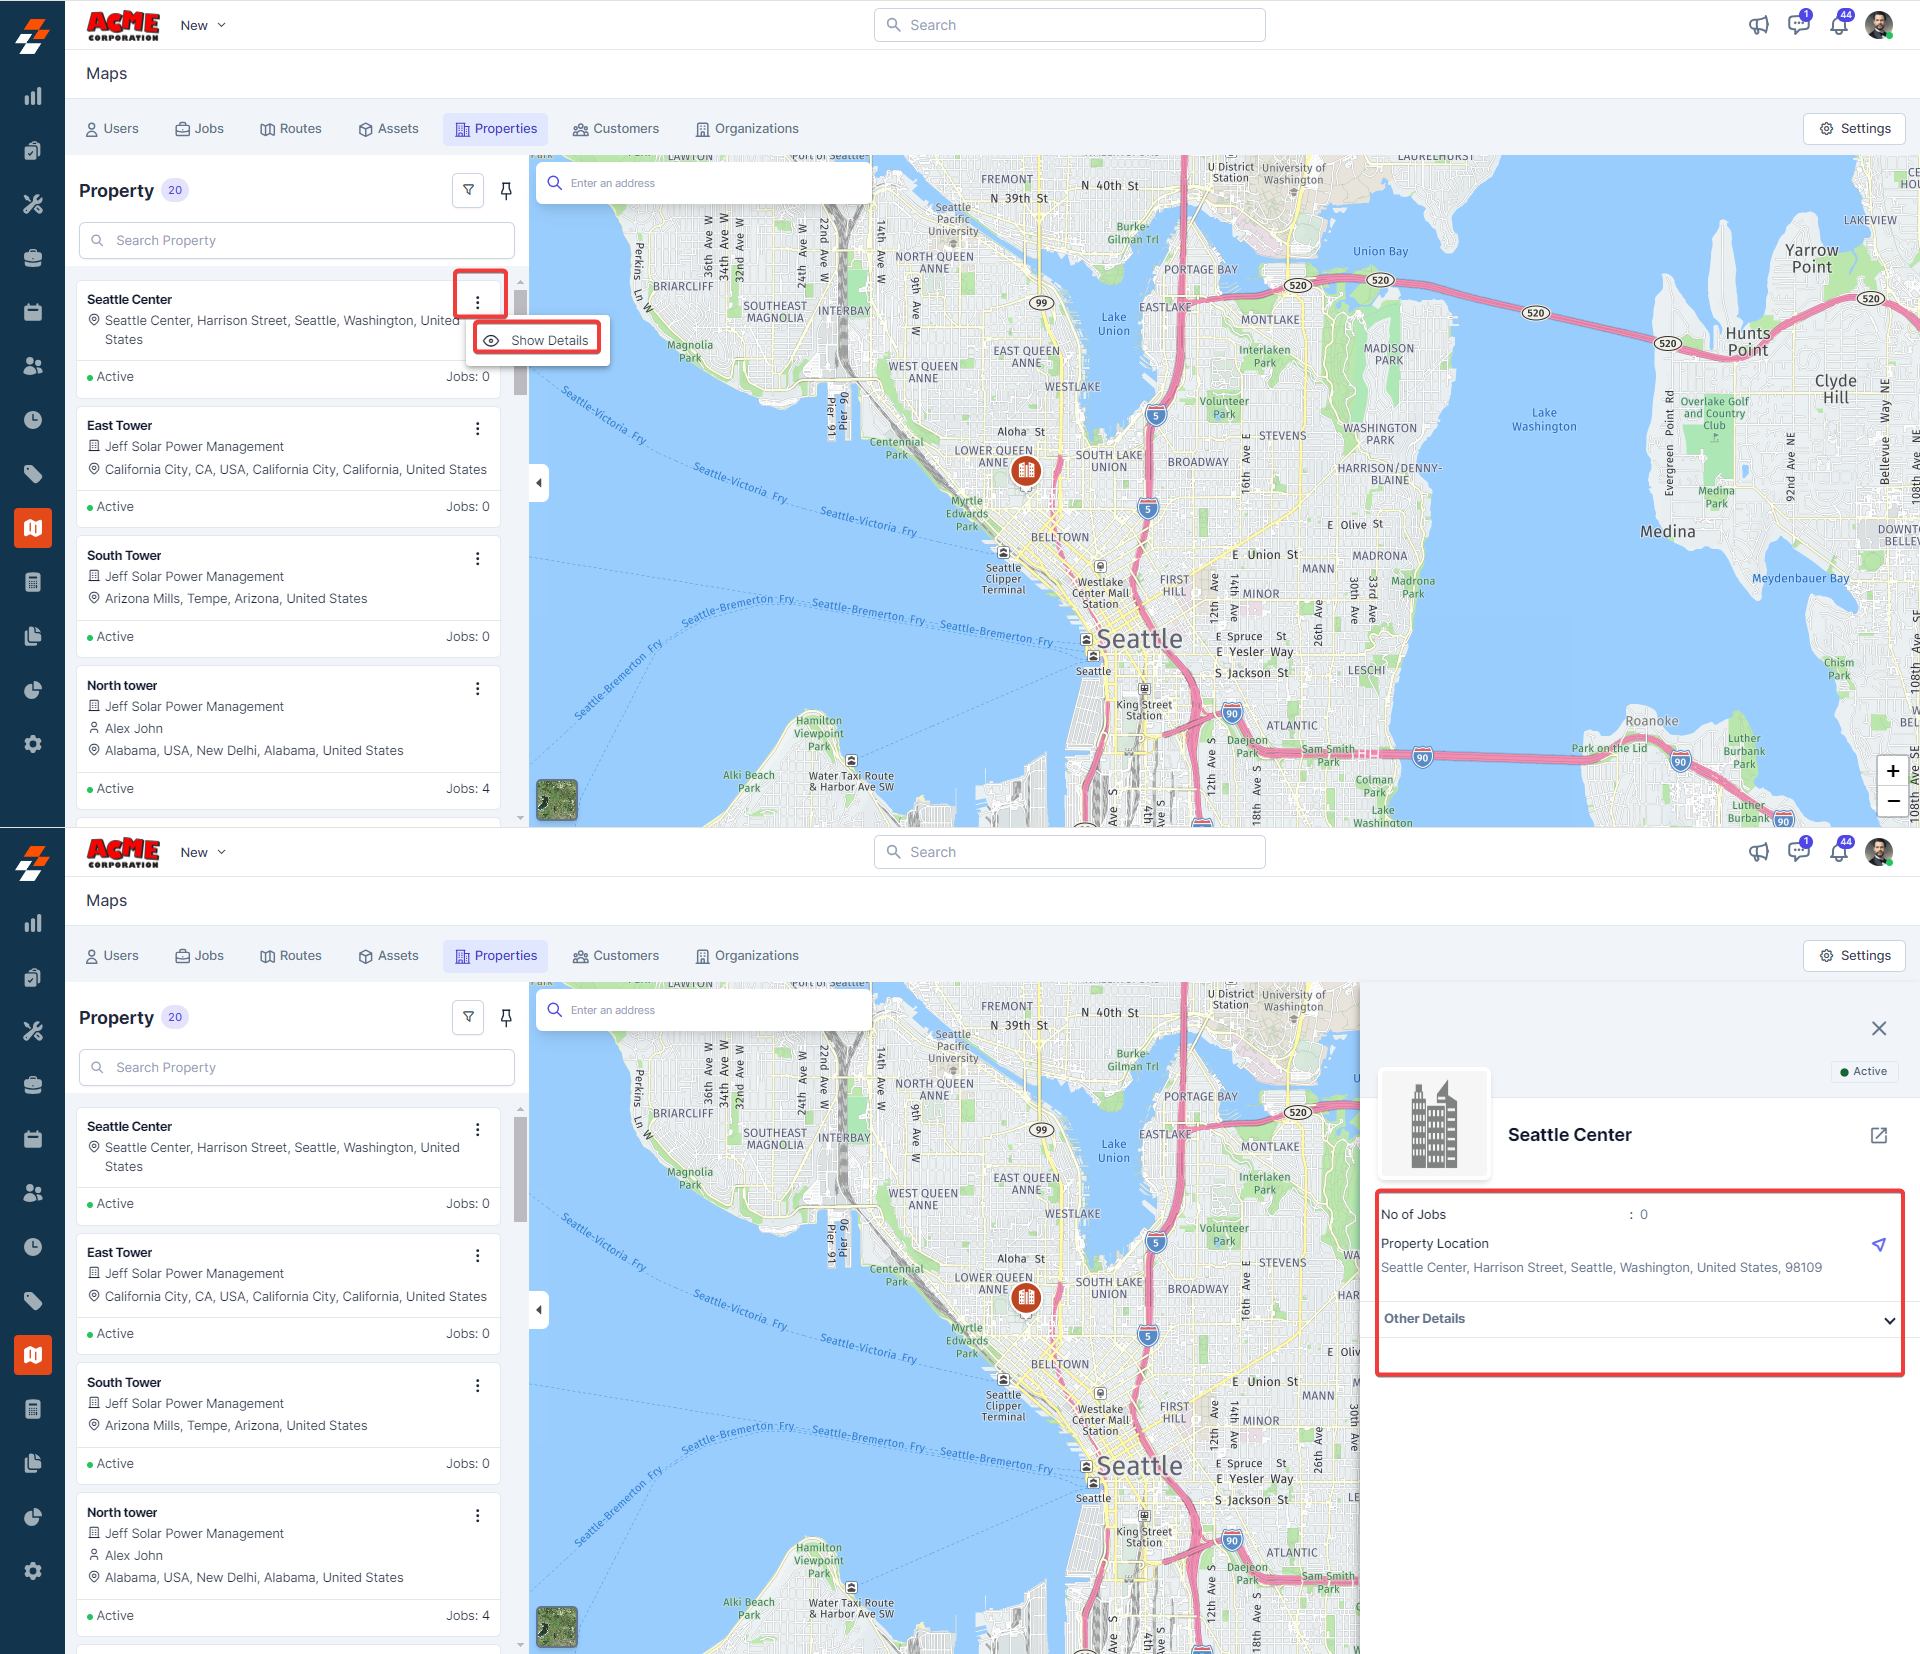Click the red property marker on the map
The width and height of the screenshot is (1920, 1654).
(x=1026, y=470)
